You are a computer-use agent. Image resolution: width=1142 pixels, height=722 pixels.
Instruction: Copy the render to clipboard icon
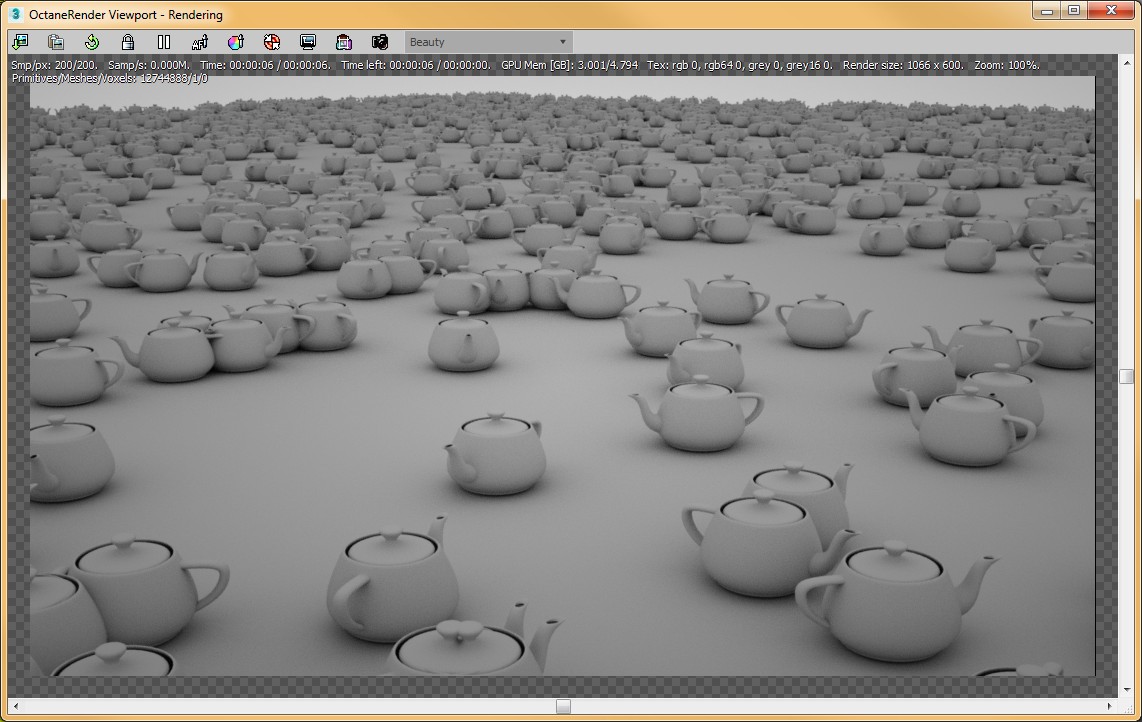point(55,42)
